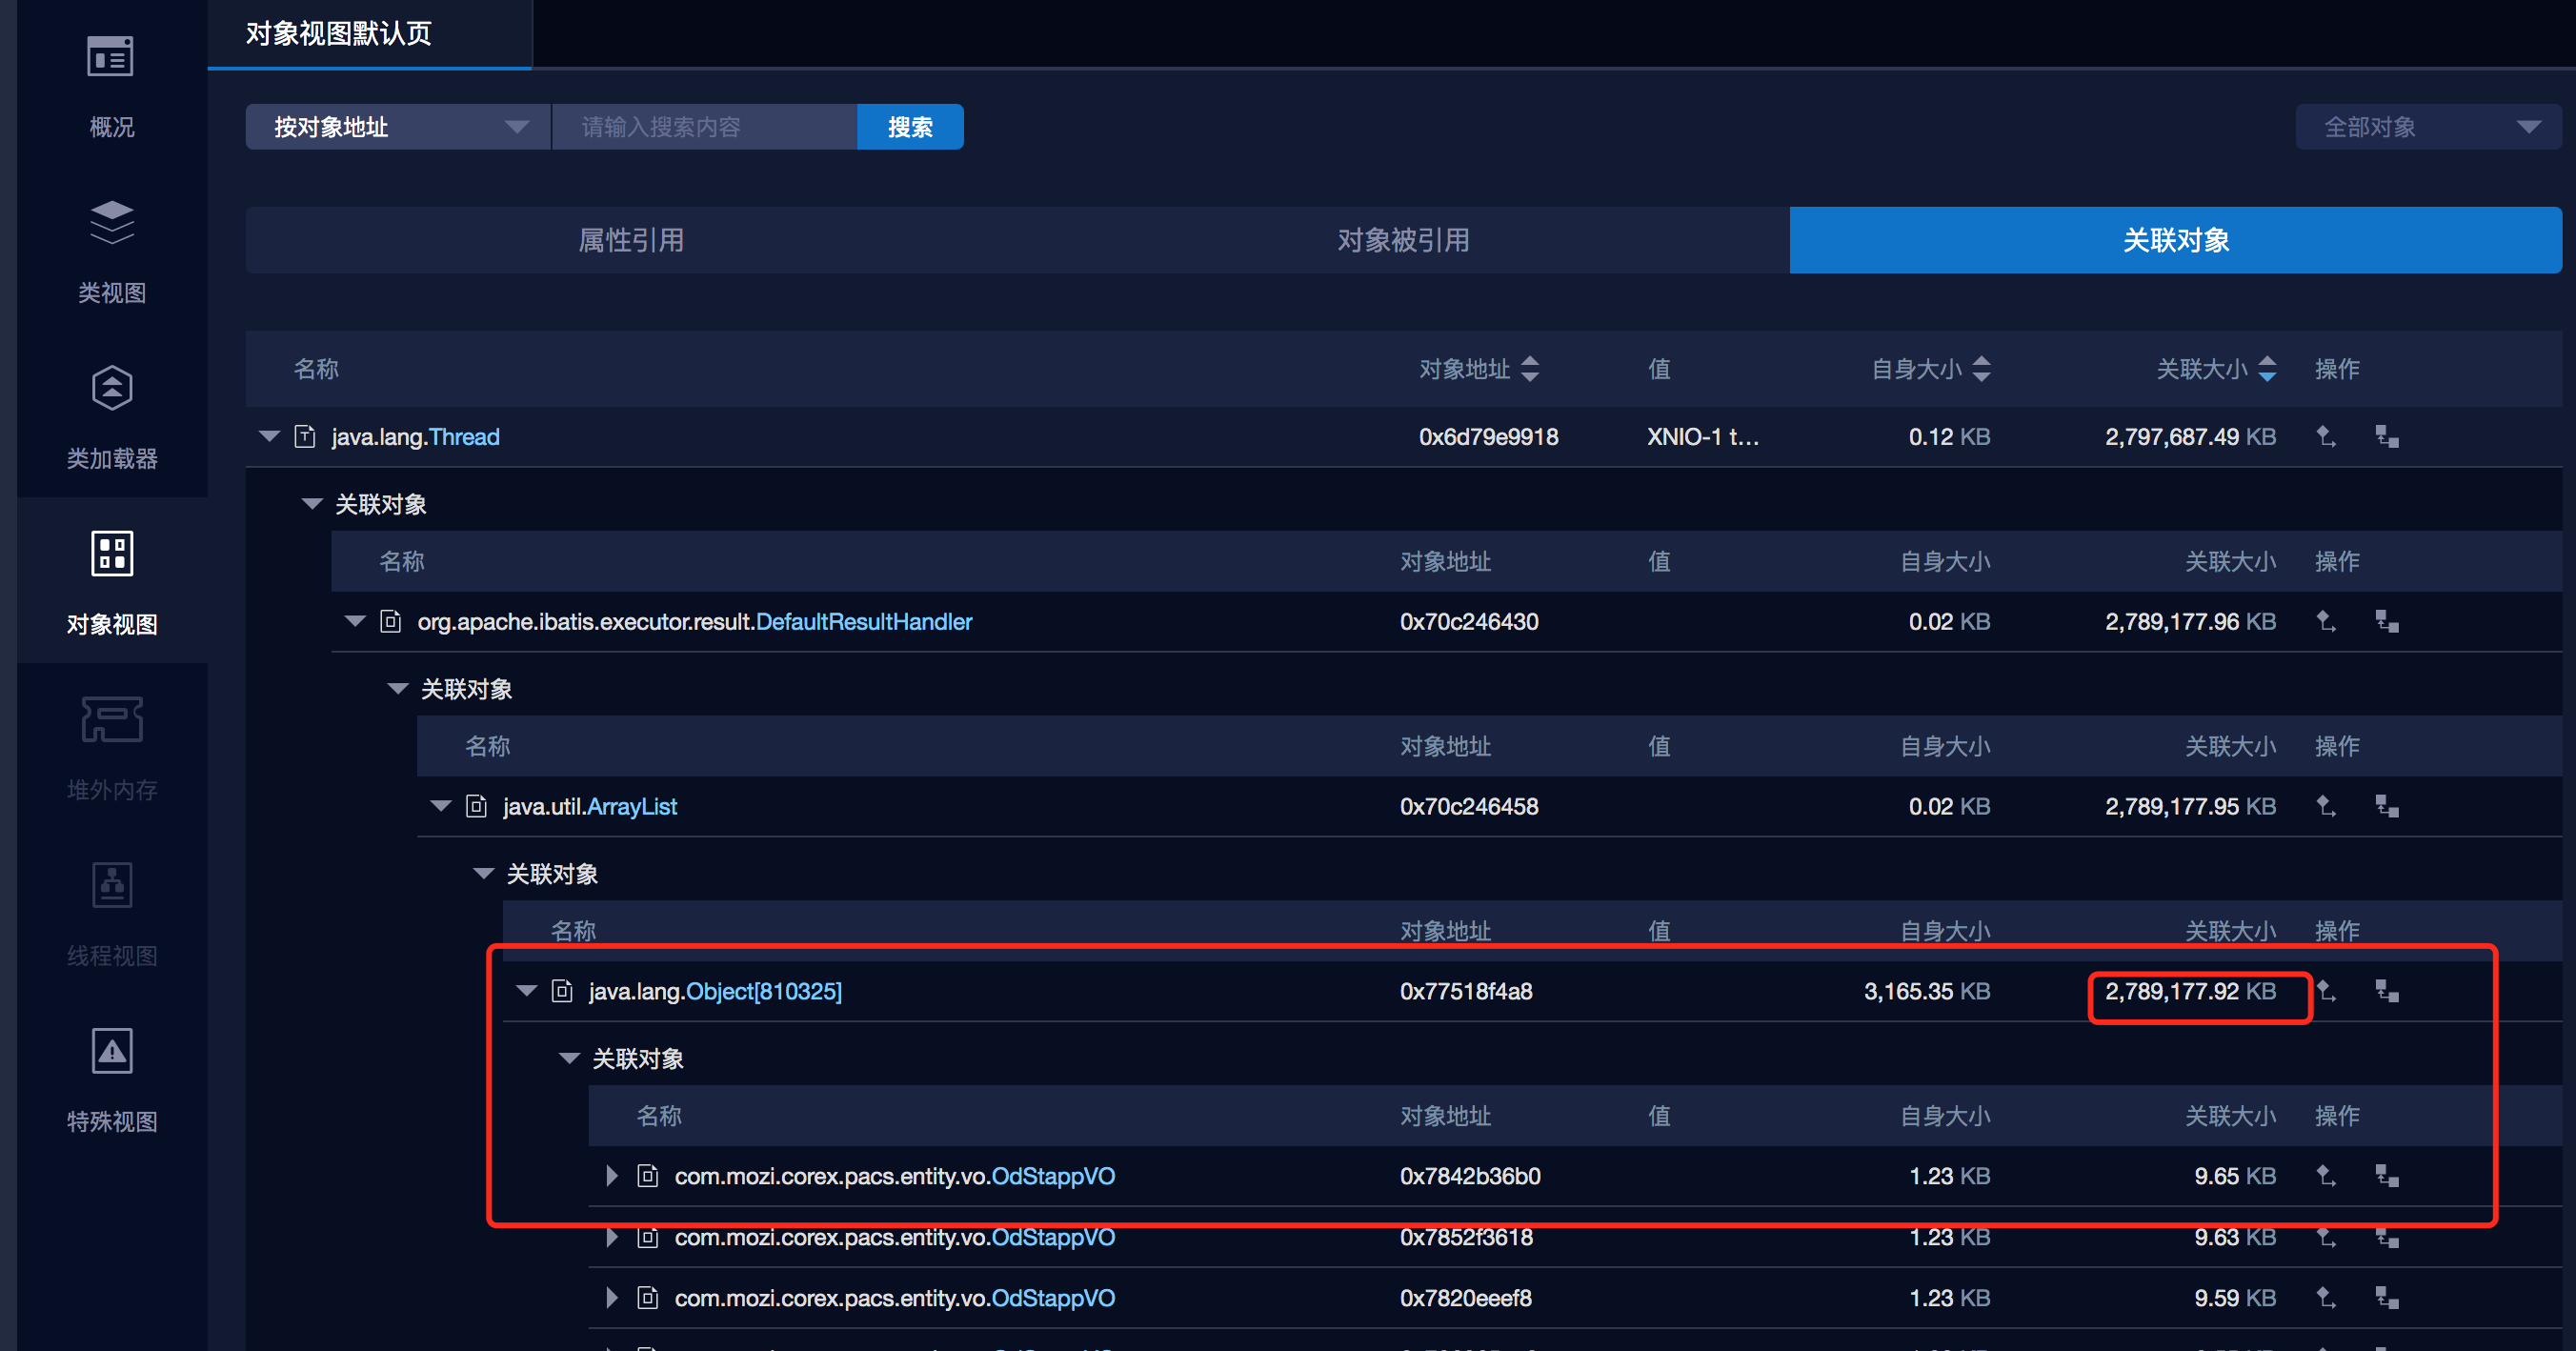Click the tree action icon in the java.lang.Thread row
Viewport: 2576px width, 1351px height.
[2387, 436]
